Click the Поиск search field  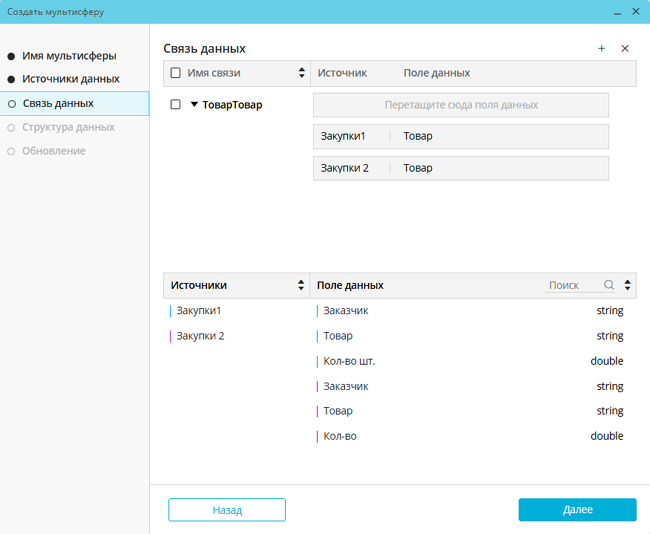[574, 286]
